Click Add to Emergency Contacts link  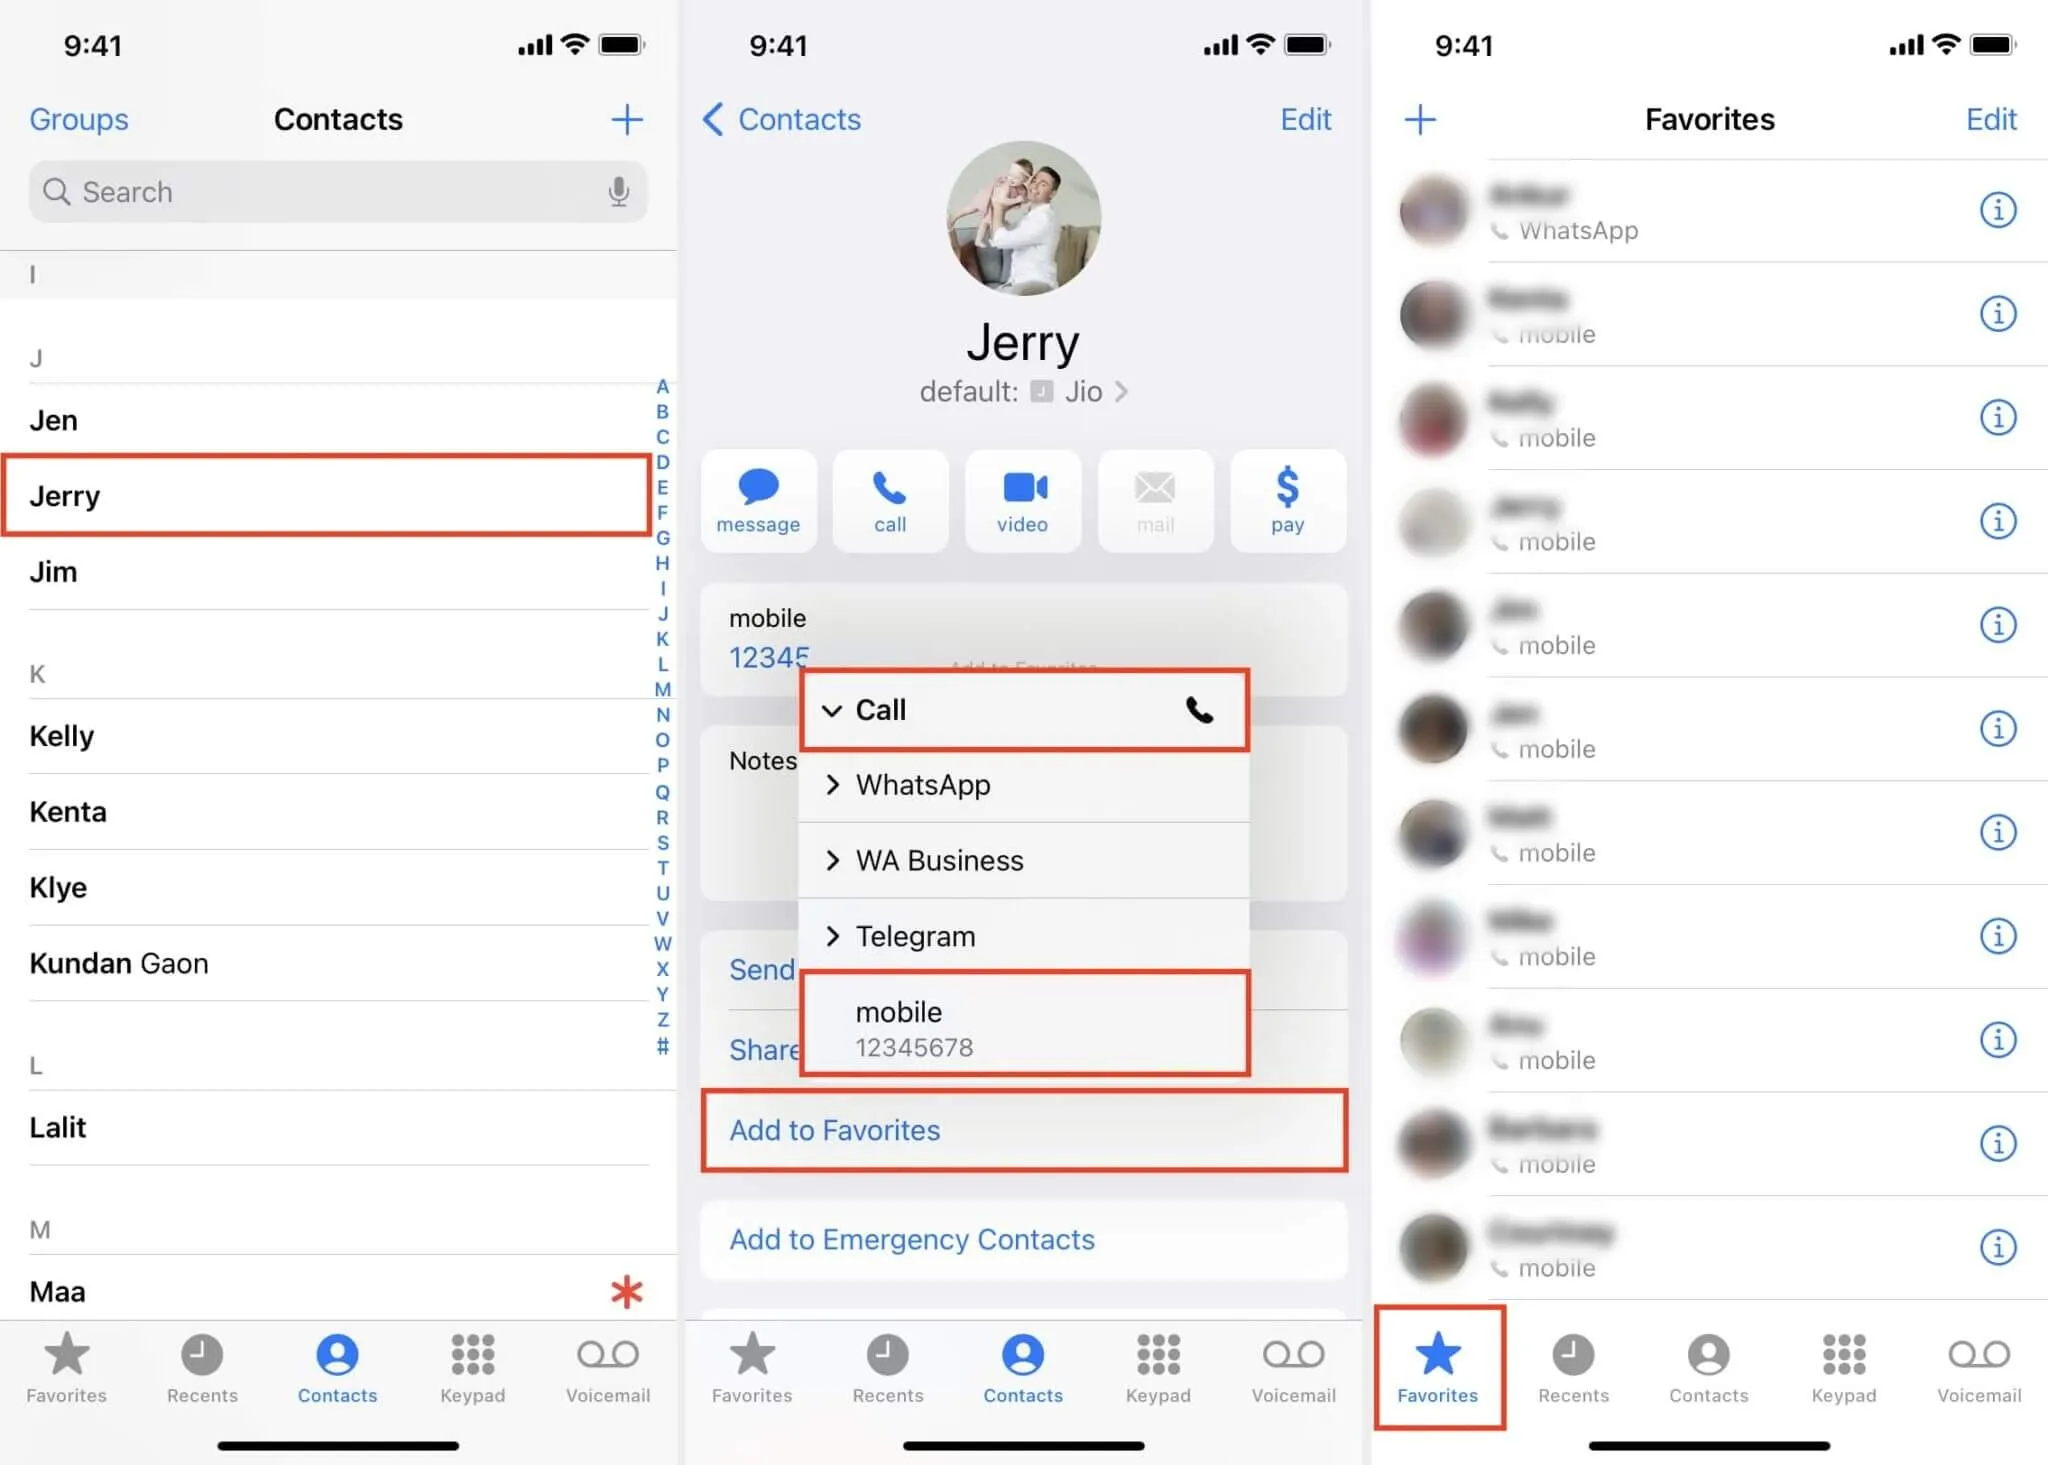tap(911, 1237)
